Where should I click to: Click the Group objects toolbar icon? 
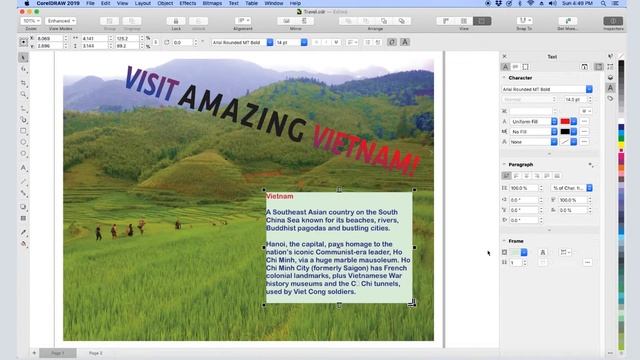109,21
